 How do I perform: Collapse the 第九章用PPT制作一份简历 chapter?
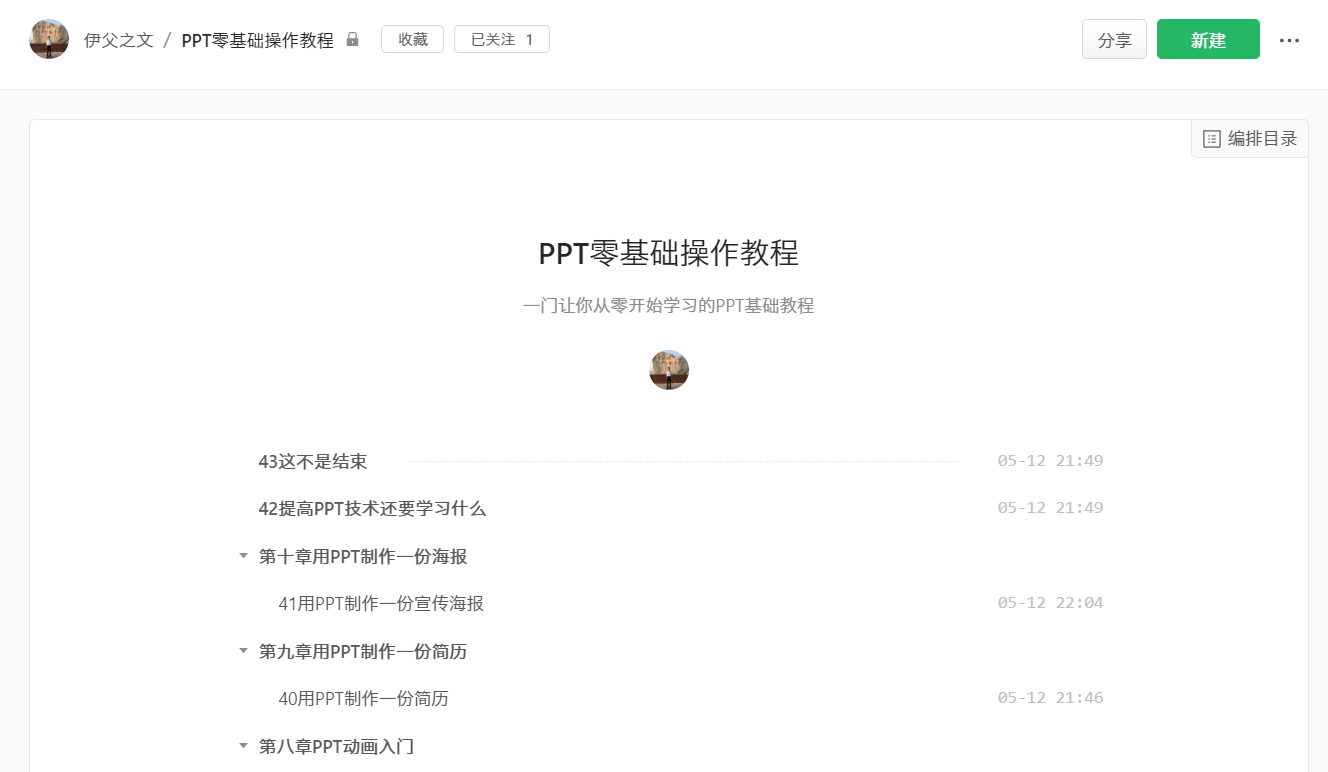coord(242,651)
